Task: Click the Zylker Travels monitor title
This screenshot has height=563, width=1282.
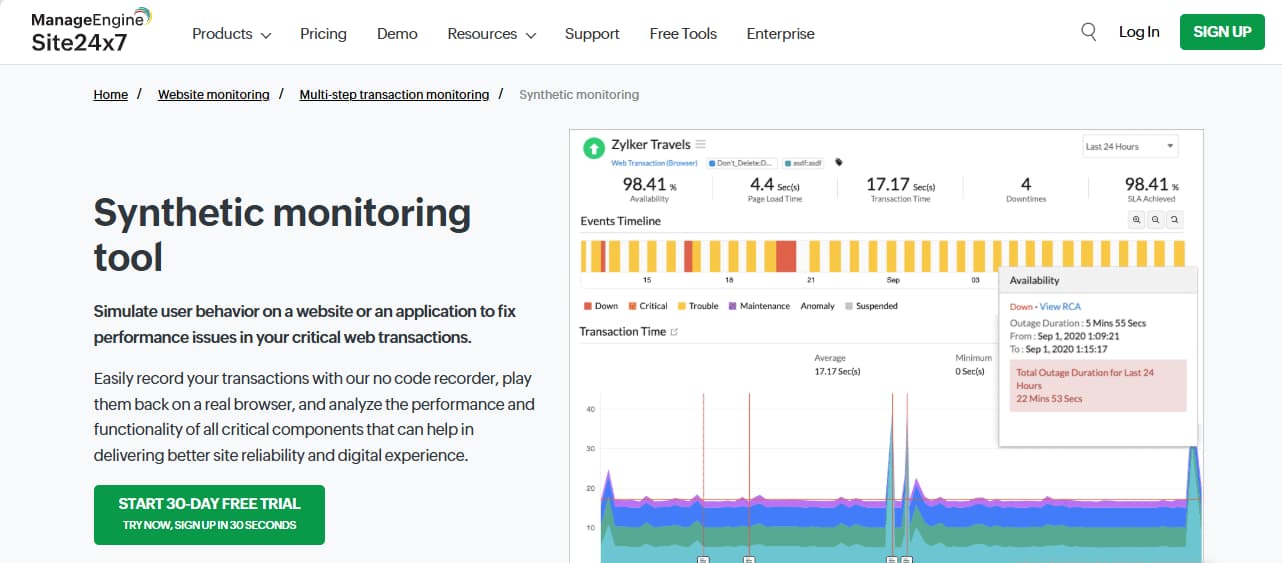Action: click(651, 144)
